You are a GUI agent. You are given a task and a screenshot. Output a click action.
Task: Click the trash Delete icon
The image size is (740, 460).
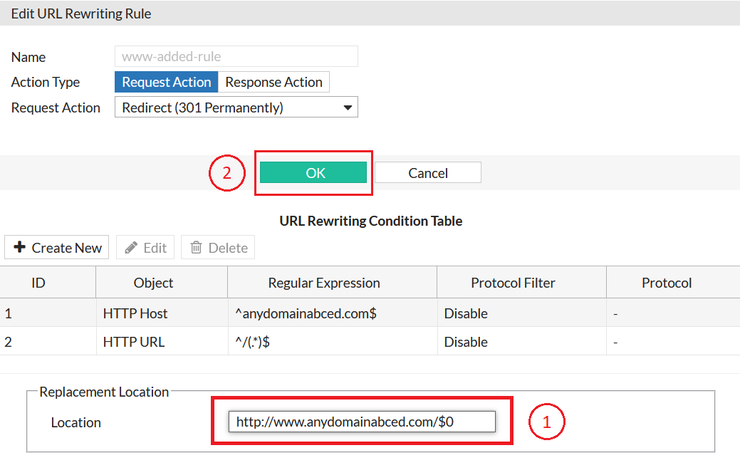pyautogui.click(x=197, y=248)
